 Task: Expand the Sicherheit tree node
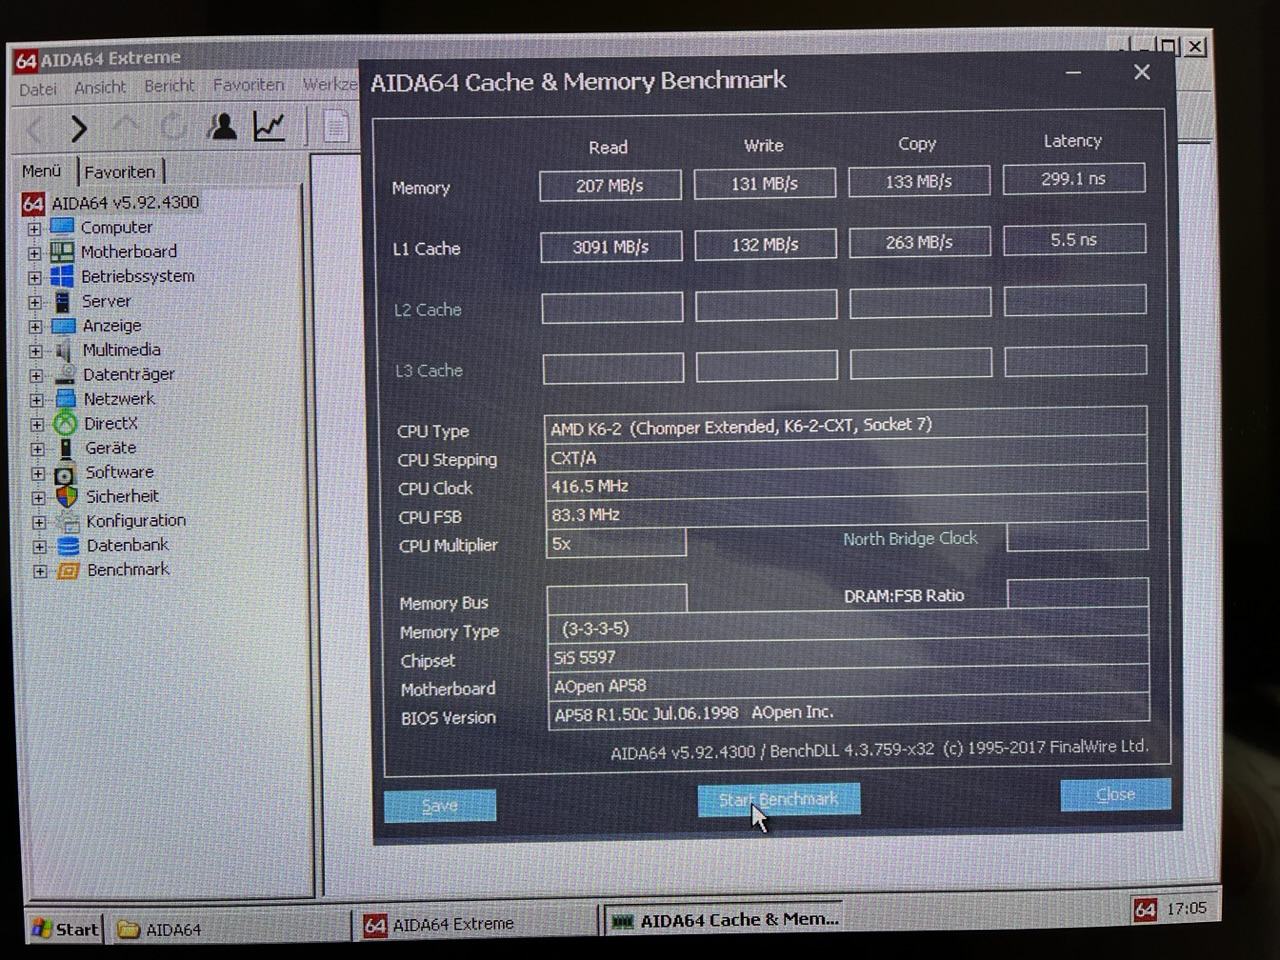pyautogui.click(x=38, y=498)
